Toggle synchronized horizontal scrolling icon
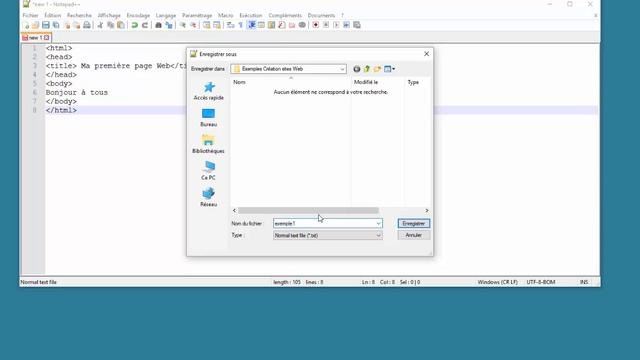Viewport: 640px width, 360px height. point(217,25)
